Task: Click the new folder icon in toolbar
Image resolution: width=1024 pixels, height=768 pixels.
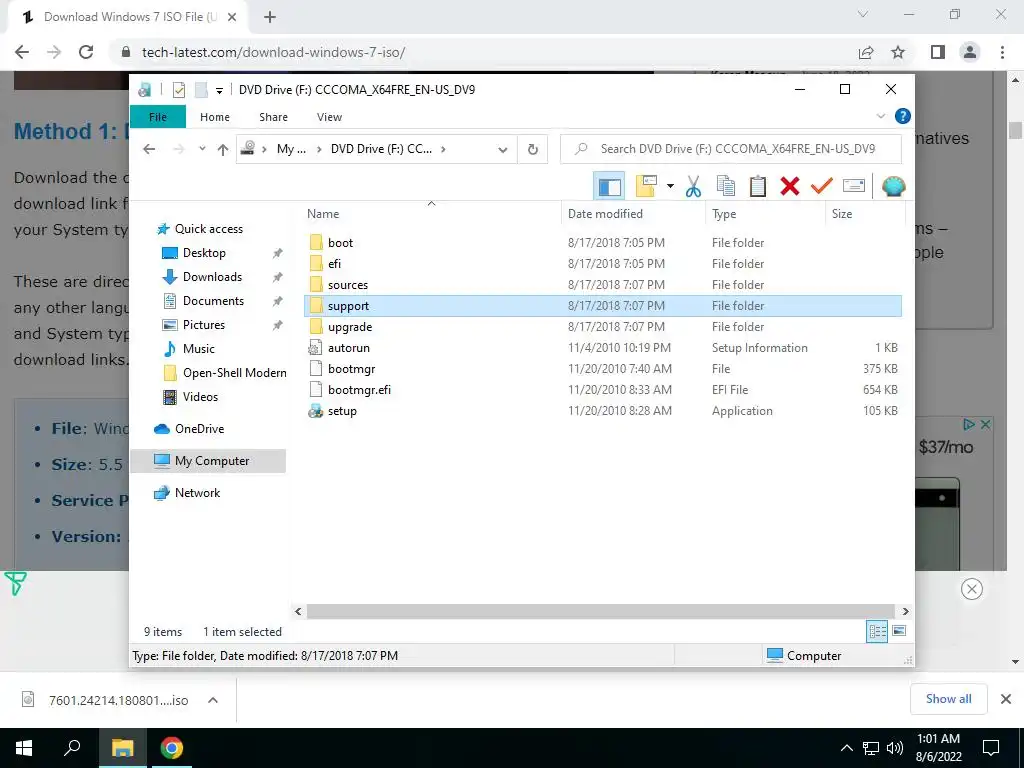Action: (x=646, y=187)
